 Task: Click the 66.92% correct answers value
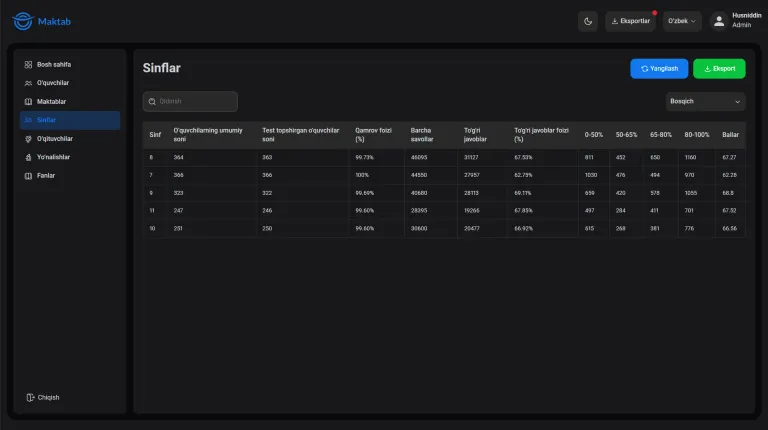tap(523, 229)
